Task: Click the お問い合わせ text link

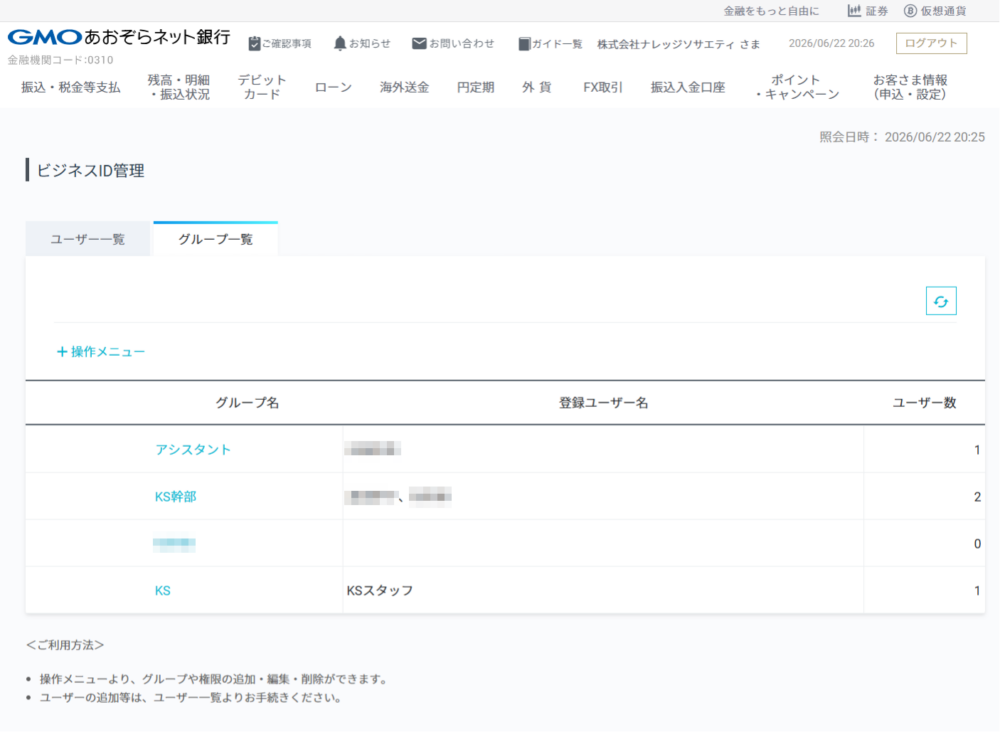Action: [x=462, y=43]
